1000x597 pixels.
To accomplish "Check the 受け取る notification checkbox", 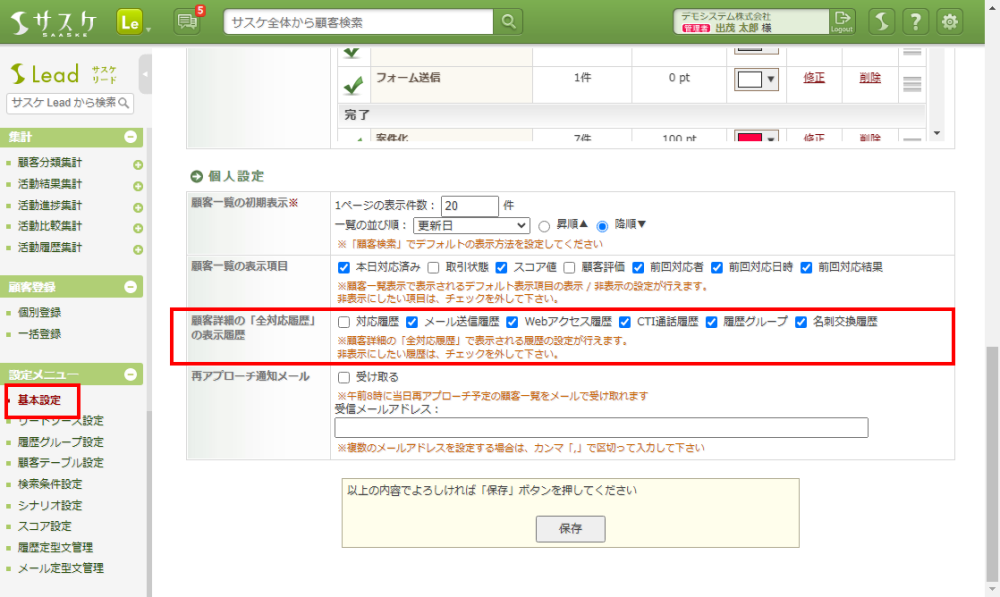I will point(344,378).
